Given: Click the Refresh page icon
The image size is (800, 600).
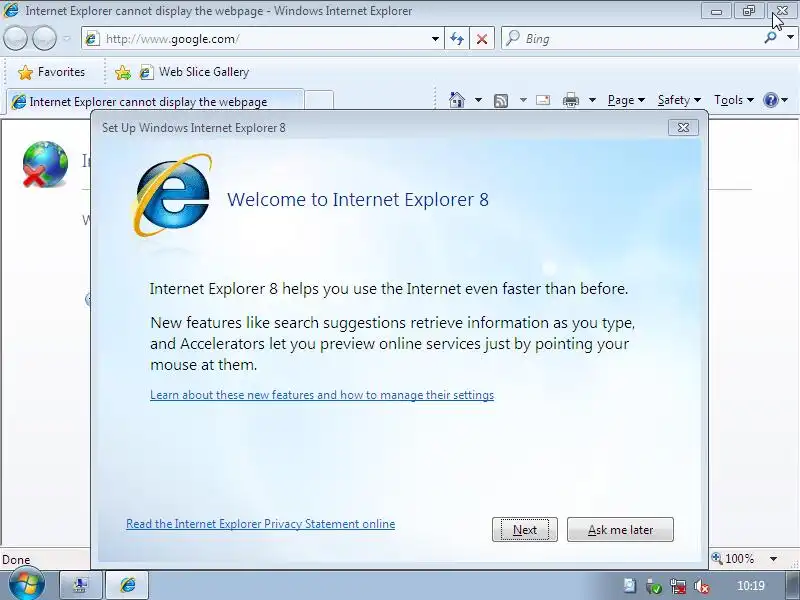Looking at the screenshot, I should (x=457, y=39).
